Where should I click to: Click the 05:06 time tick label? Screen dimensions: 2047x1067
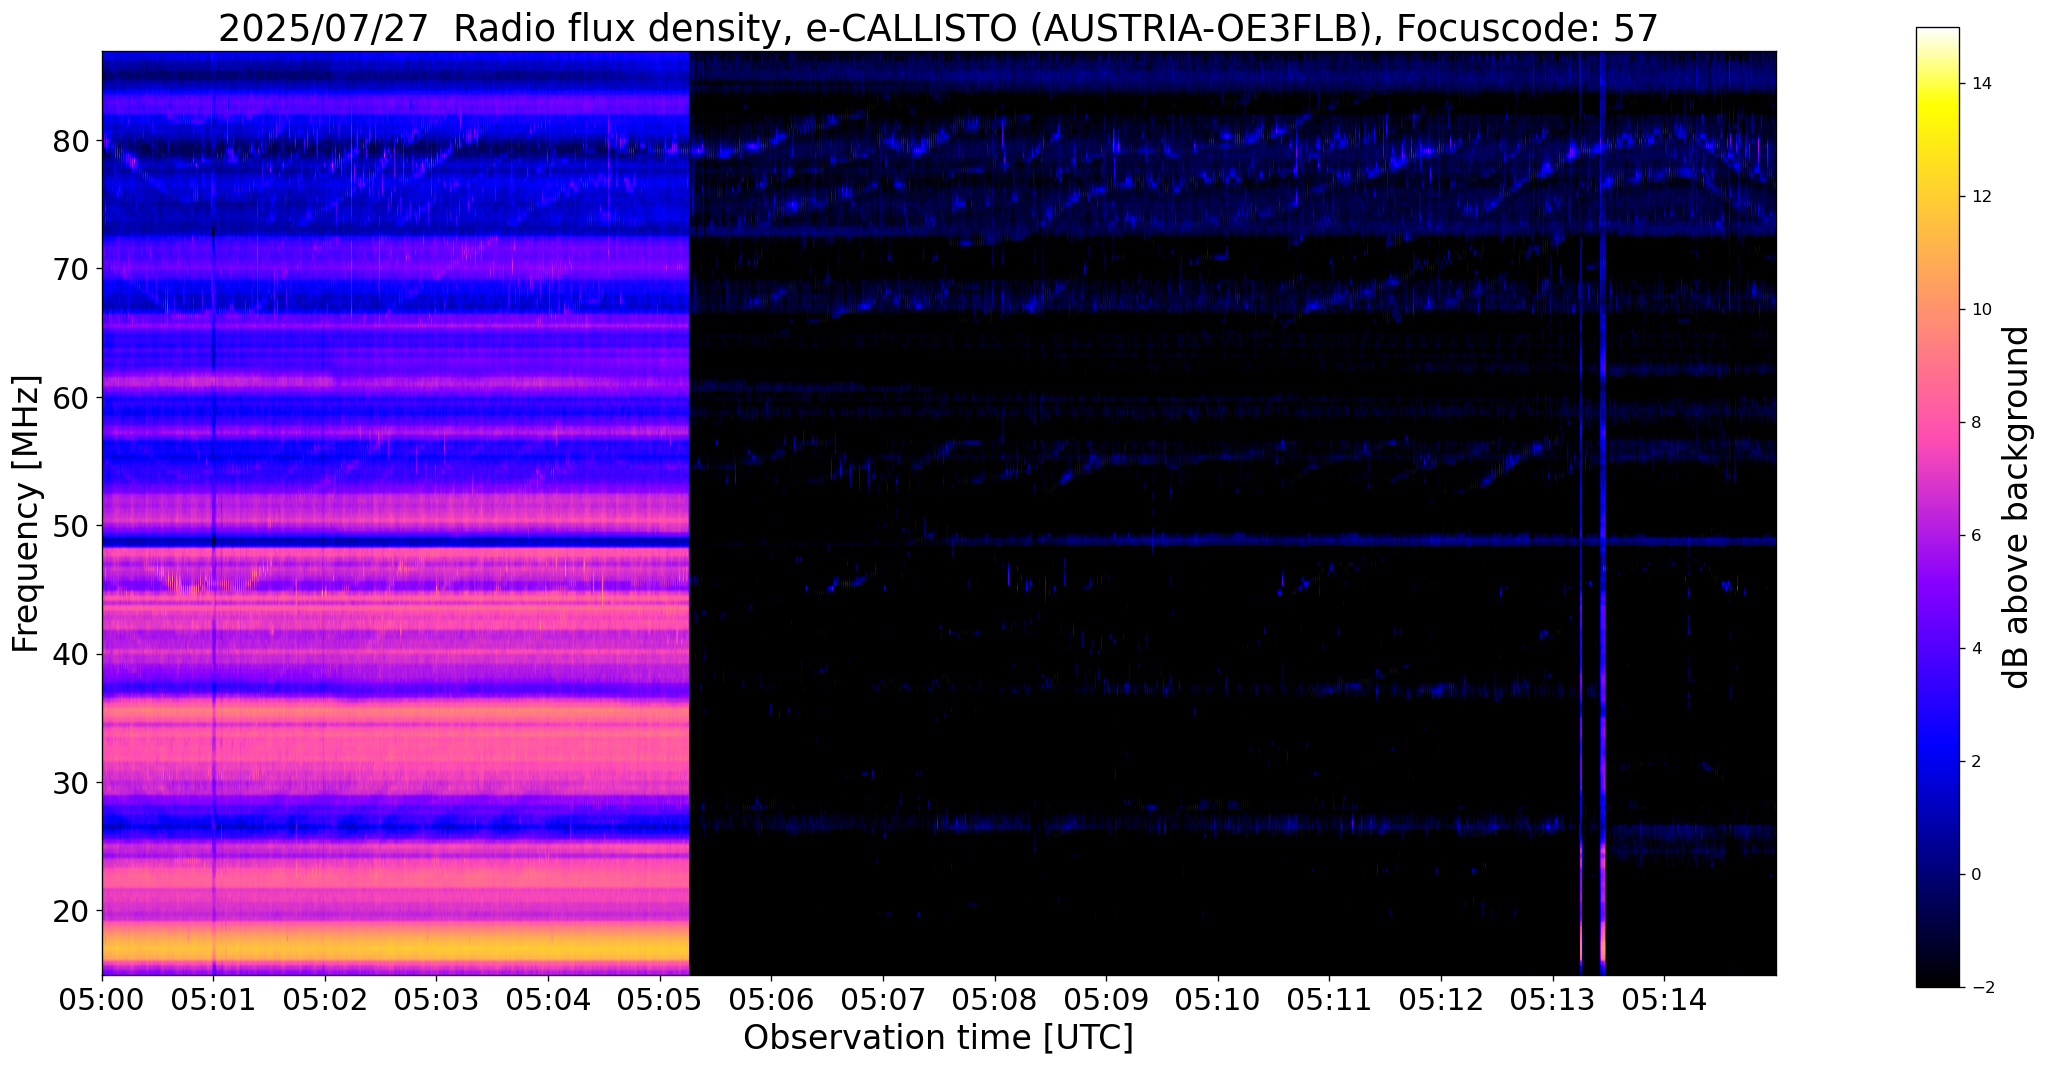[771, 1000]
